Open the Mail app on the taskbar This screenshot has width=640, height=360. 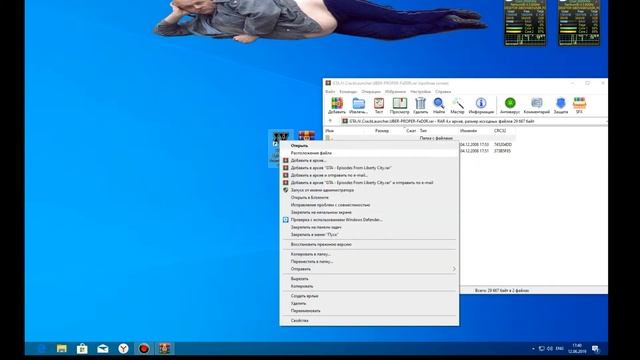point(103,349)
